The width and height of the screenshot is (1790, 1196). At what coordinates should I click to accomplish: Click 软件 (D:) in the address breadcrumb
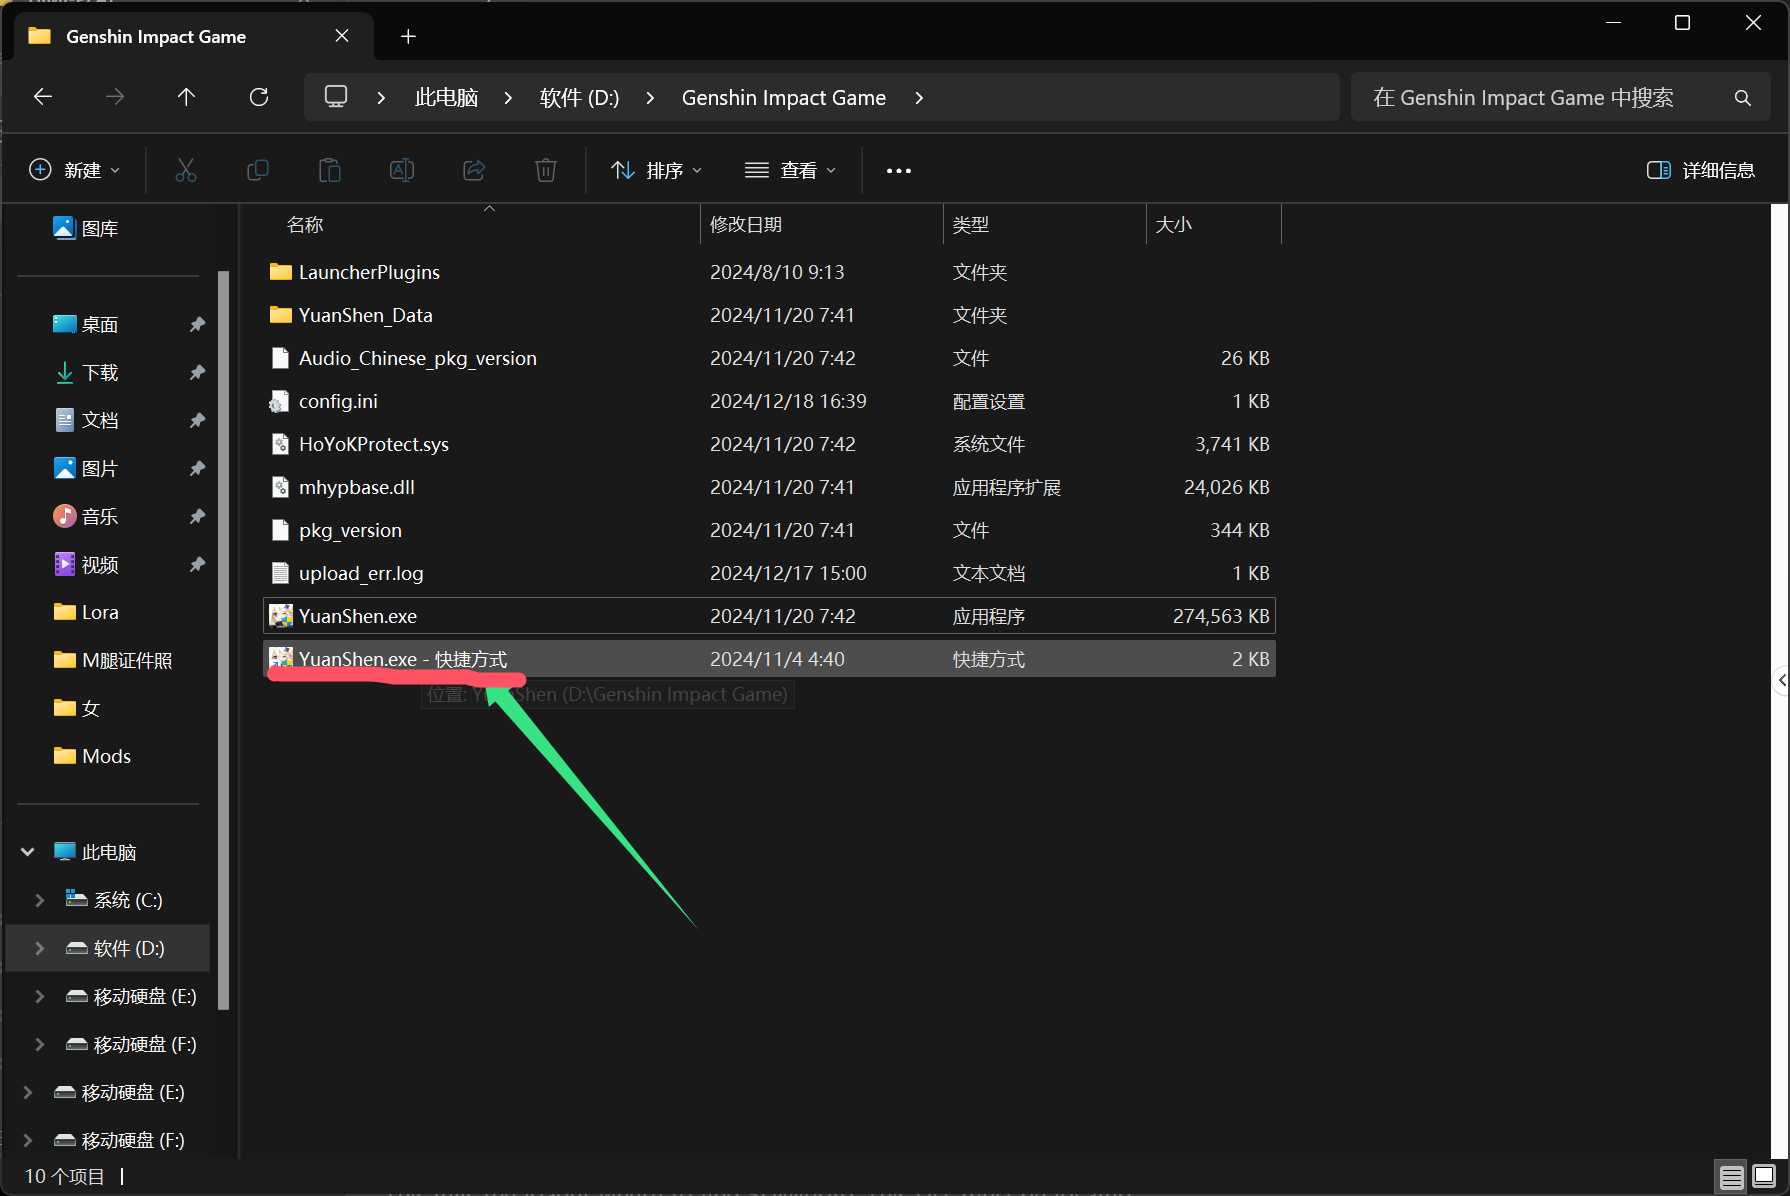click(x=579, y=98)
